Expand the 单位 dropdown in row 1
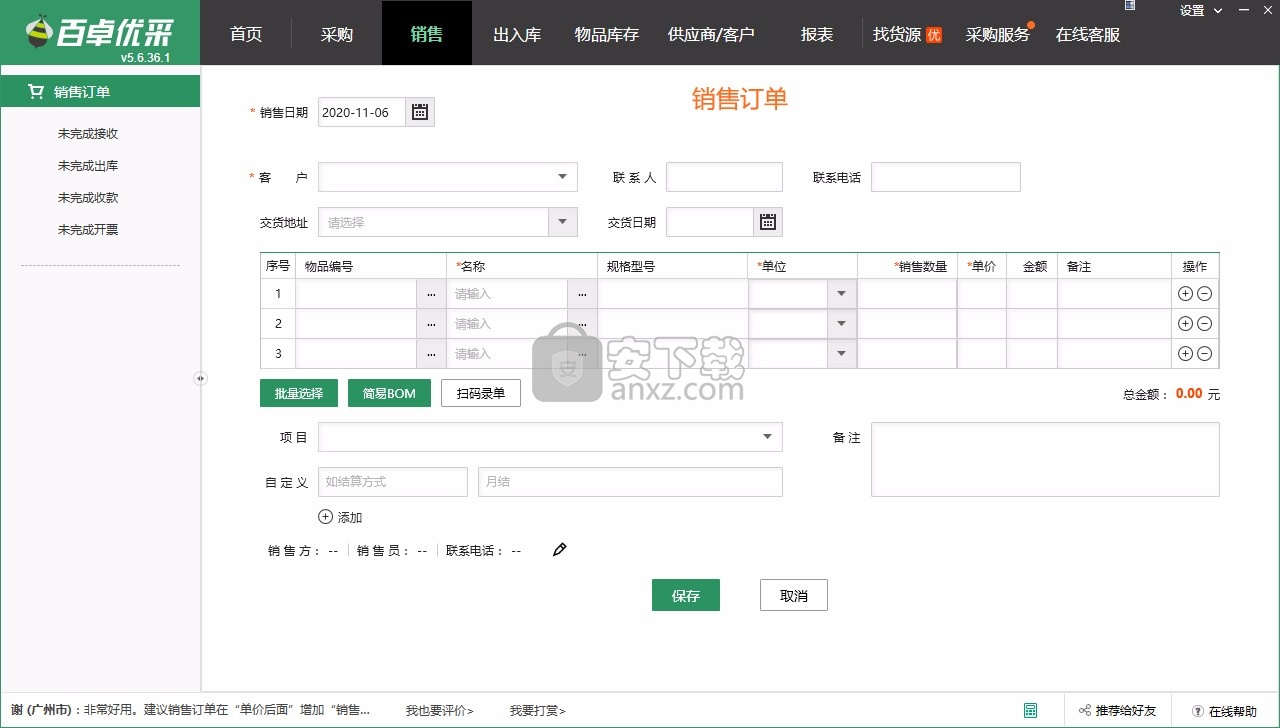 coord(841,294)
